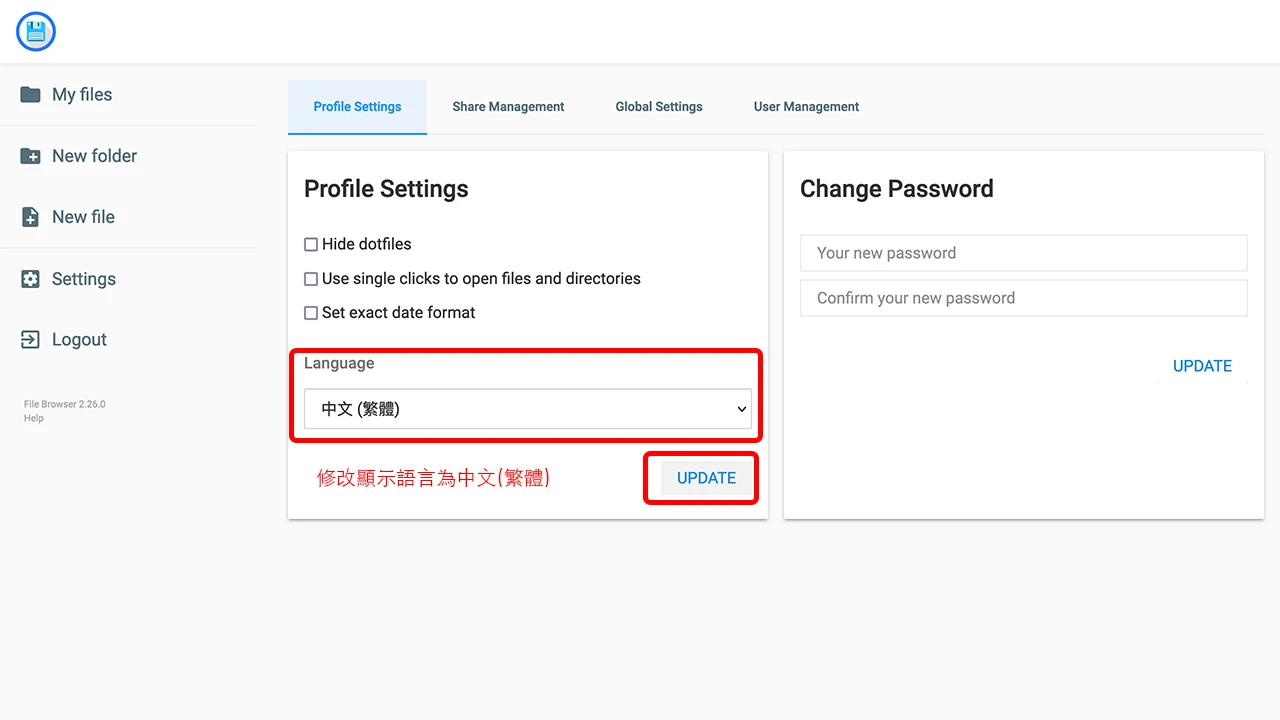
Task: Click the chevron on the language selector
Action: click(741, 409)
